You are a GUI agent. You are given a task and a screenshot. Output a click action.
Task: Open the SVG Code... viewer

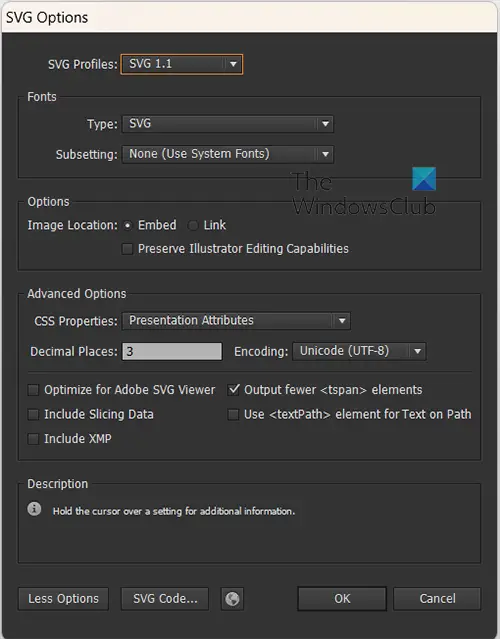165,599
